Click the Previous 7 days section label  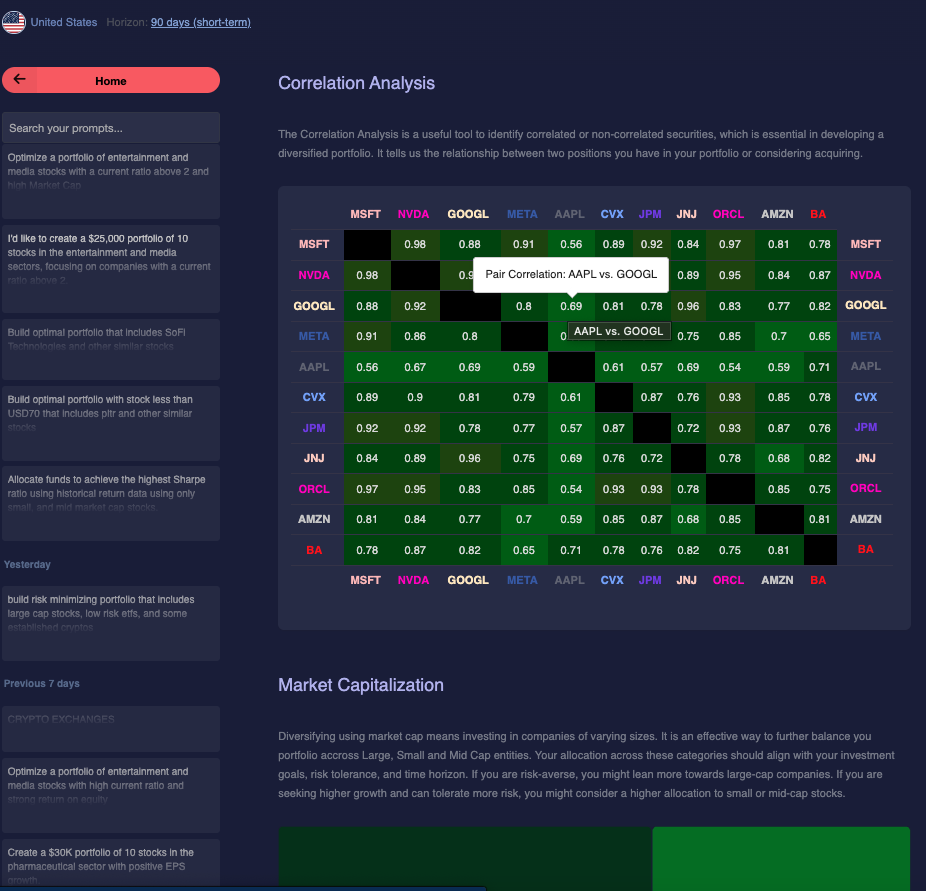pyautogui.click(x=41, y=684)
